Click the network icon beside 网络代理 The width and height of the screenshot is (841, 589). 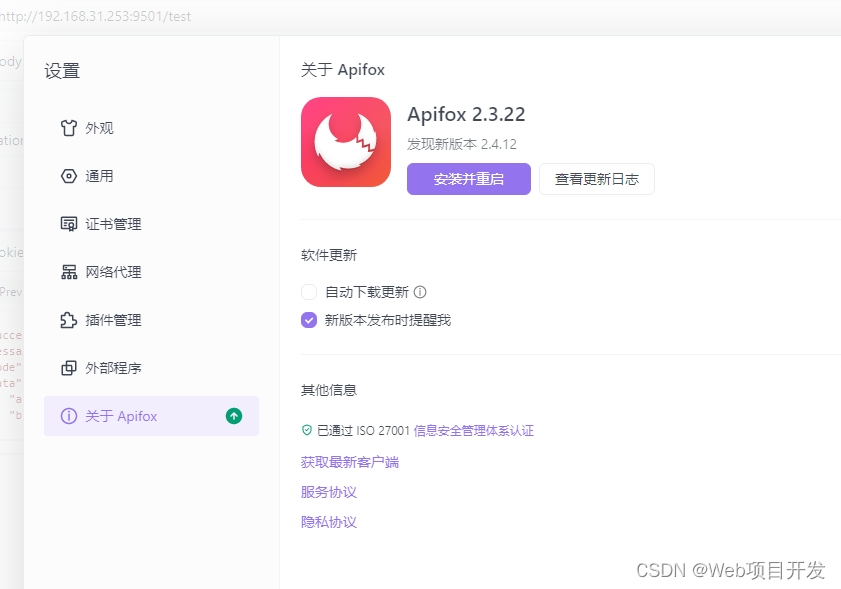(69, 272)
